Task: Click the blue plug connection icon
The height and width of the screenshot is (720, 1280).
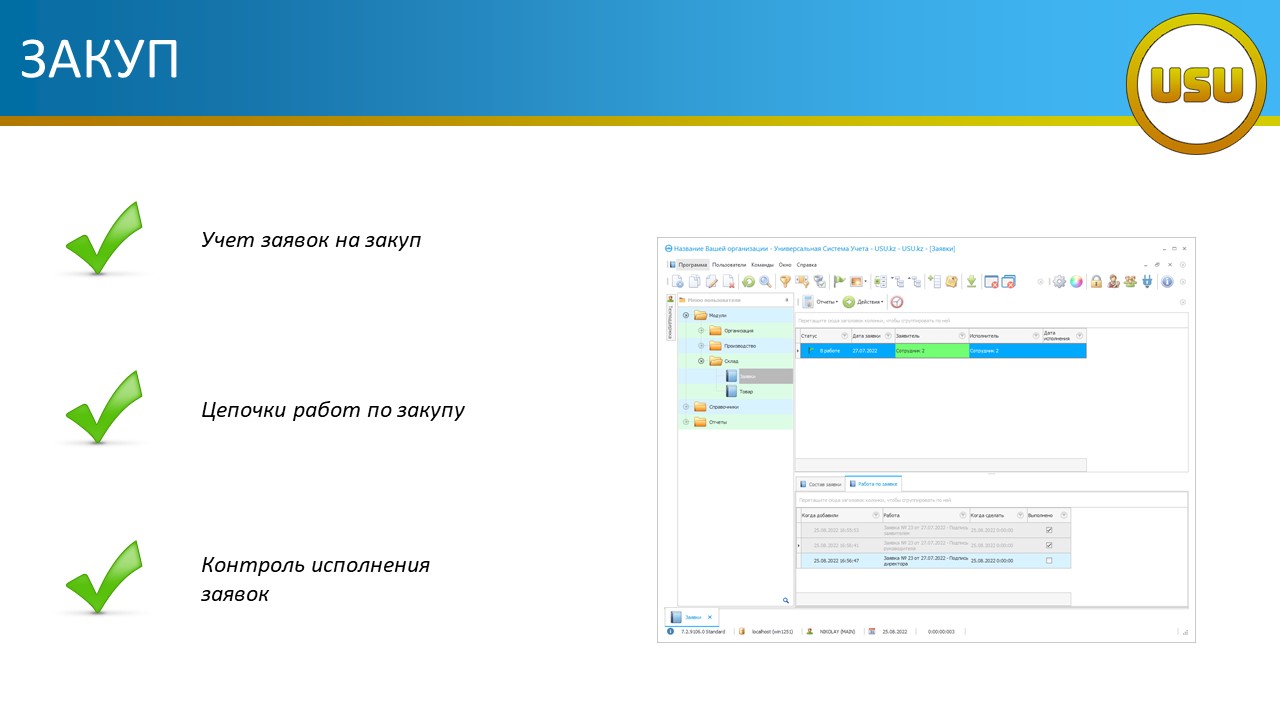Action: [1147, 282]
